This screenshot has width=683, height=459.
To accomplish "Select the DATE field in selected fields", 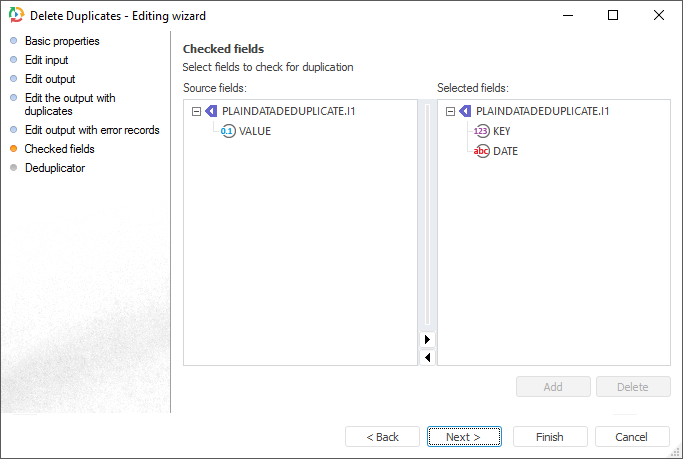I will pyautogui.click(x=505, y=151).
